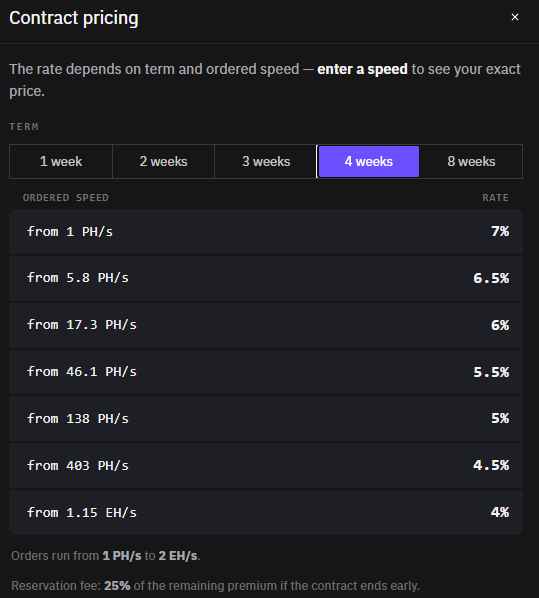
Task: Choose the 'from 46.1 PH/s' pricing row
Action: [x=266, y=372]
